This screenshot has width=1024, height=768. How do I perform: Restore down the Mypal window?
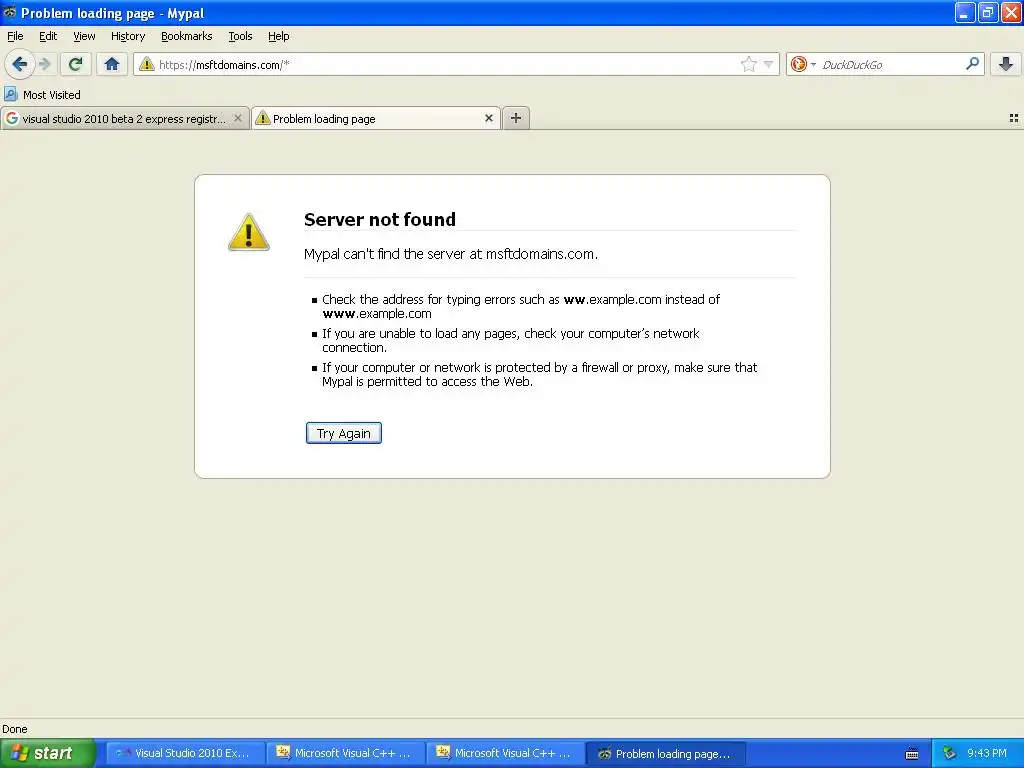[x=988, y=12]
